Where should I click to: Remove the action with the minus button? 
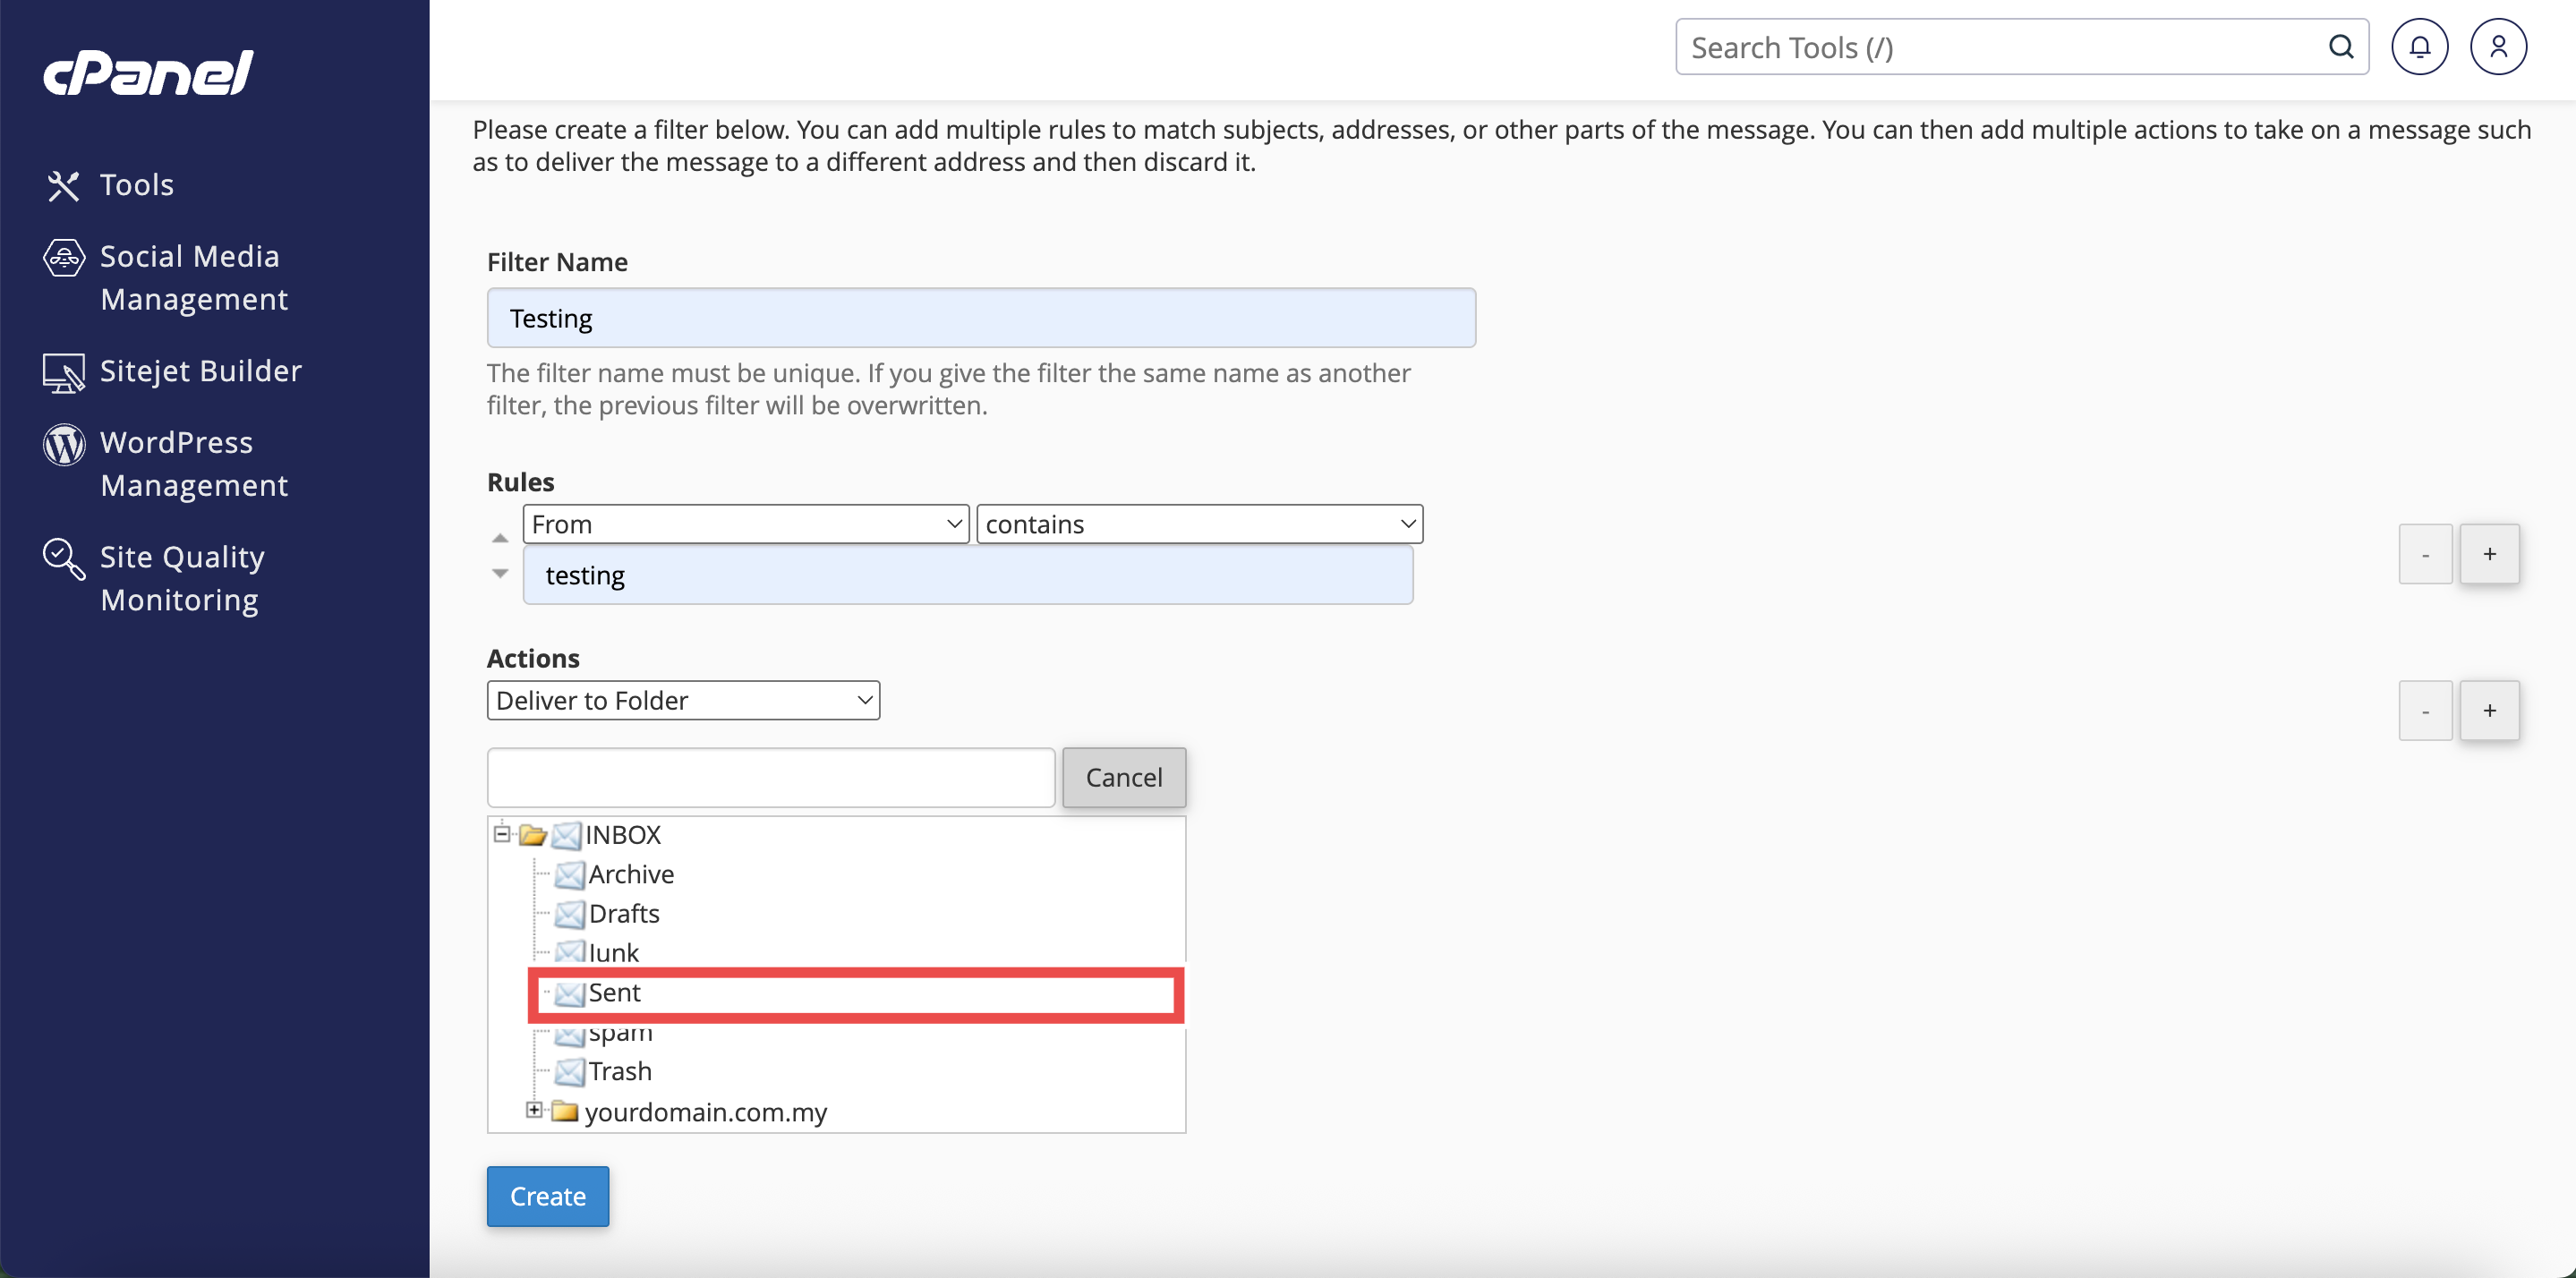pyautogui.click(x=2424, y=711)
